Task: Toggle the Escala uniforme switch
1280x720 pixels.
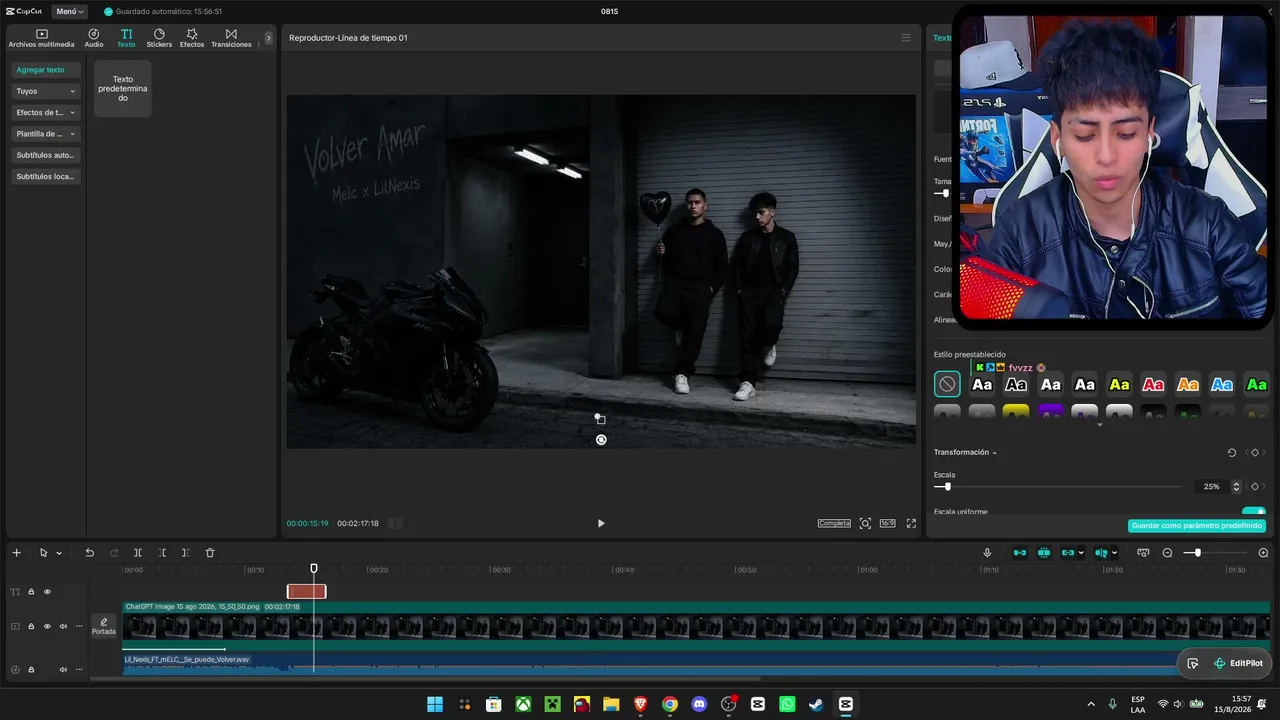Action: pos(1254,512)
